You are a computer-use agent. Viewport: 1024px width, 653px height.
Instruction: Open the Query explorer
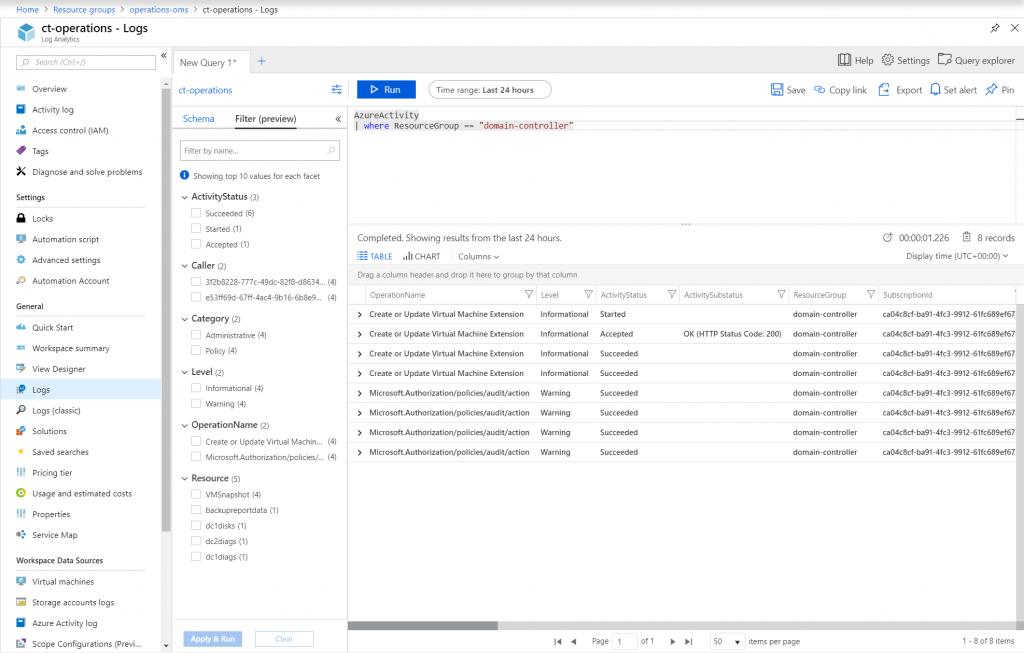point(976,60)
